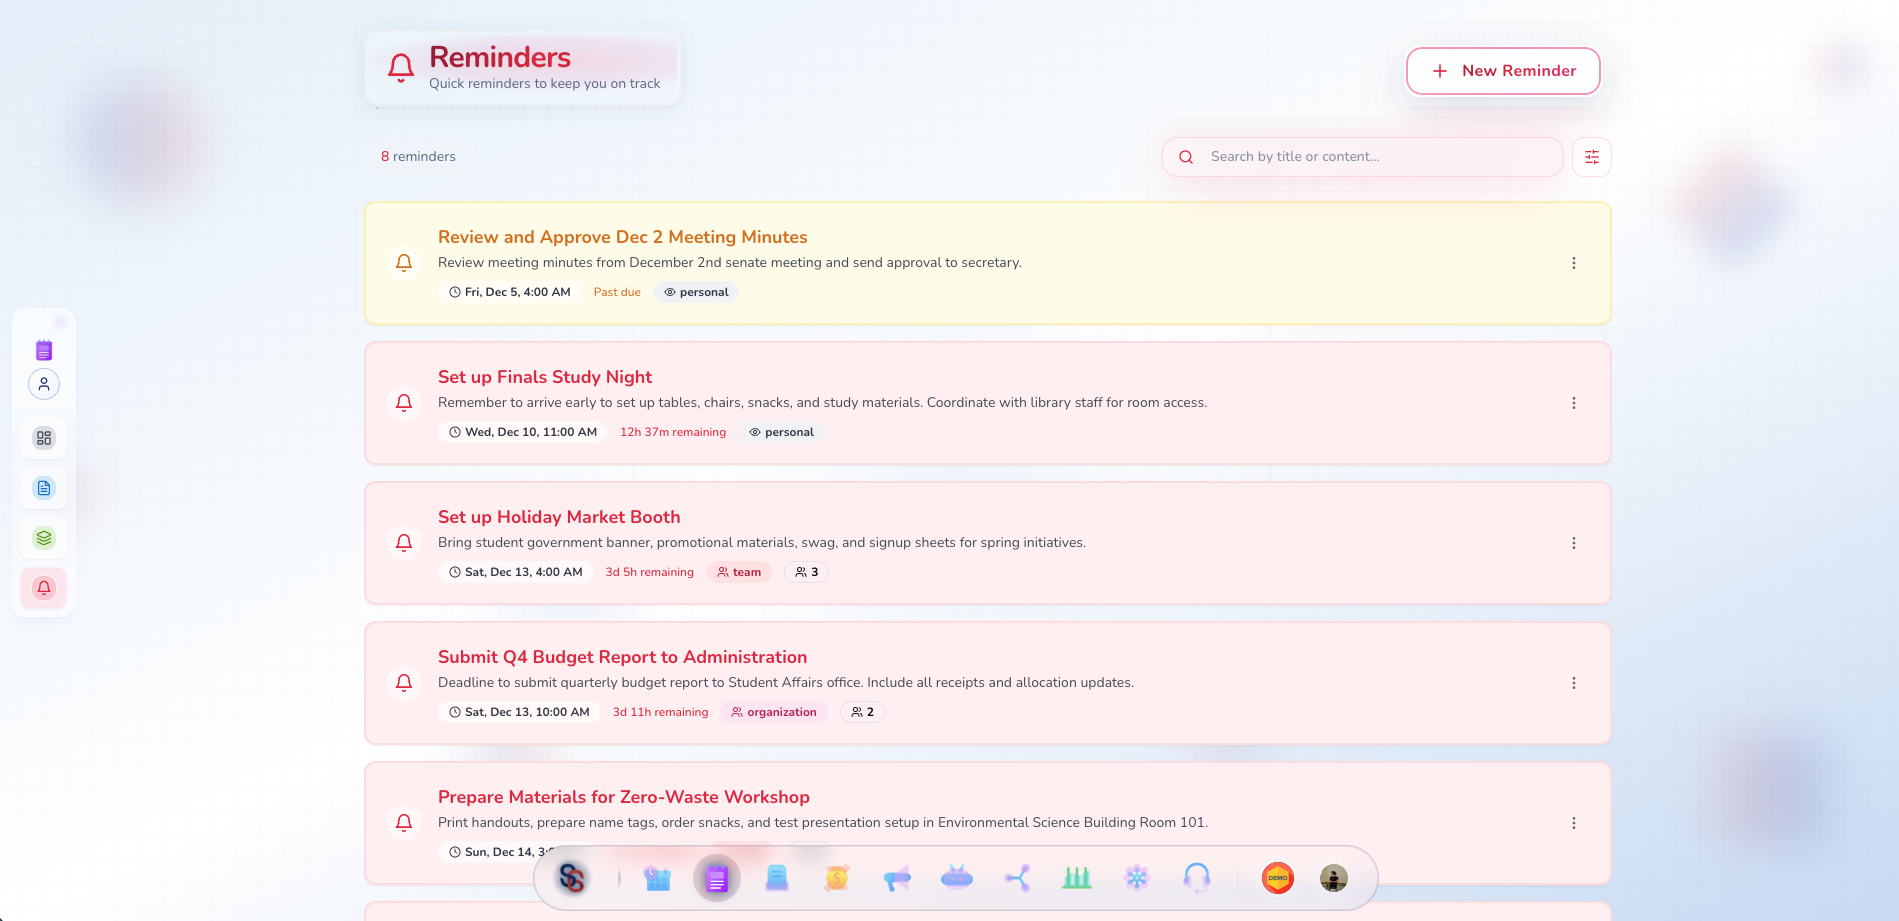Select the red bell Reminders tab in sidebar
The image size is (1899, 921).
tap(44, 588)
